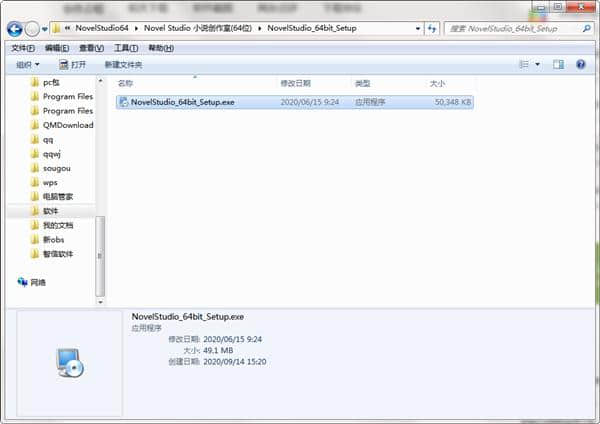
Task: Open the 文件(F) menu
Action: (23, 48)
